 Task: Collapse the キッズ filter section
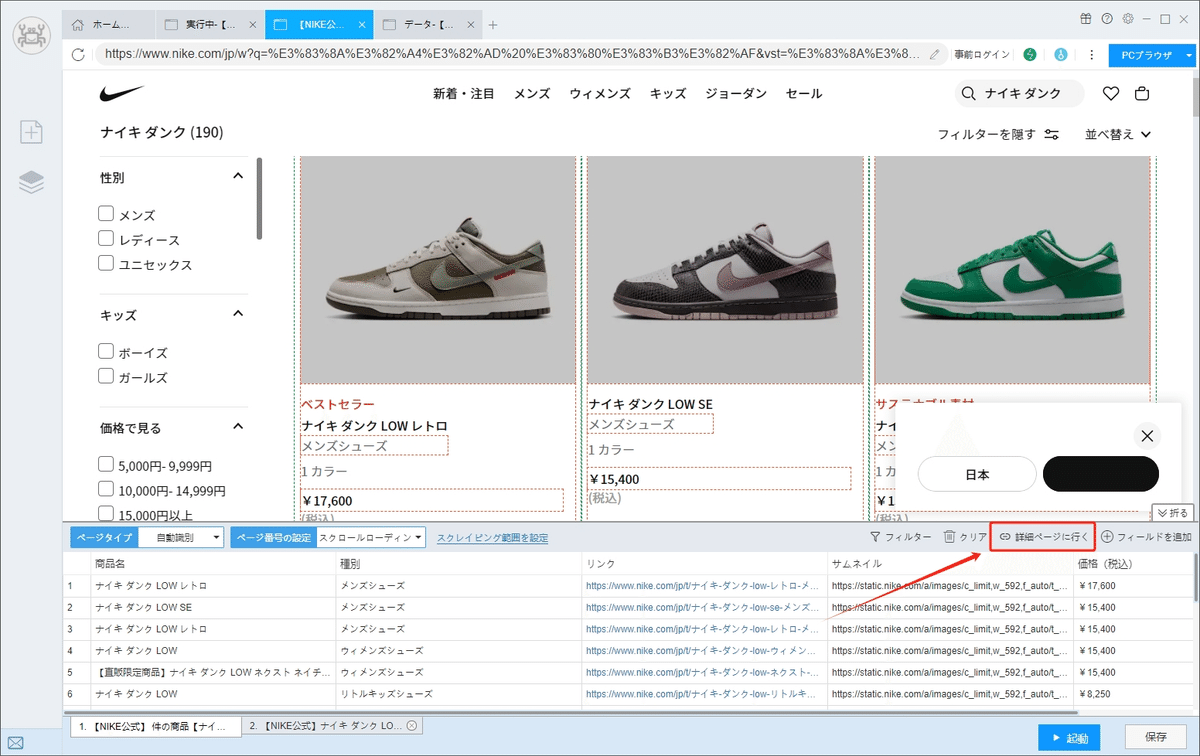238,314
